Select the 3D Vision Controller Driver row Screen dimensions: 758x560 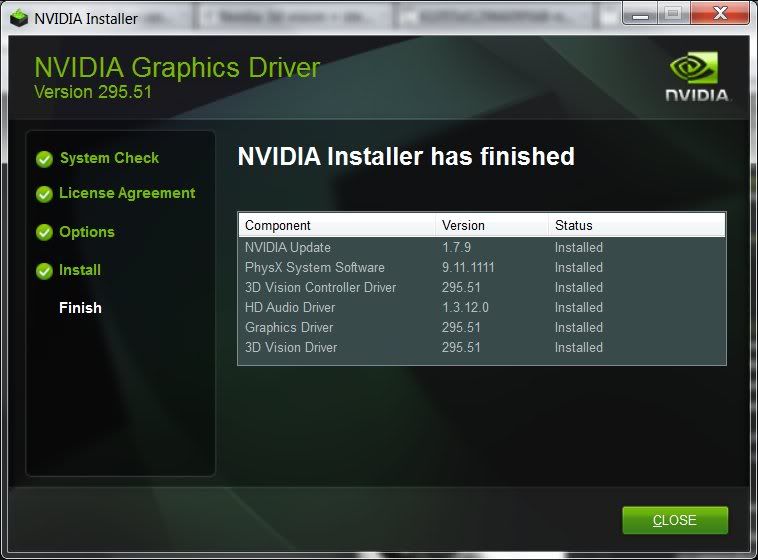point(482,287)
